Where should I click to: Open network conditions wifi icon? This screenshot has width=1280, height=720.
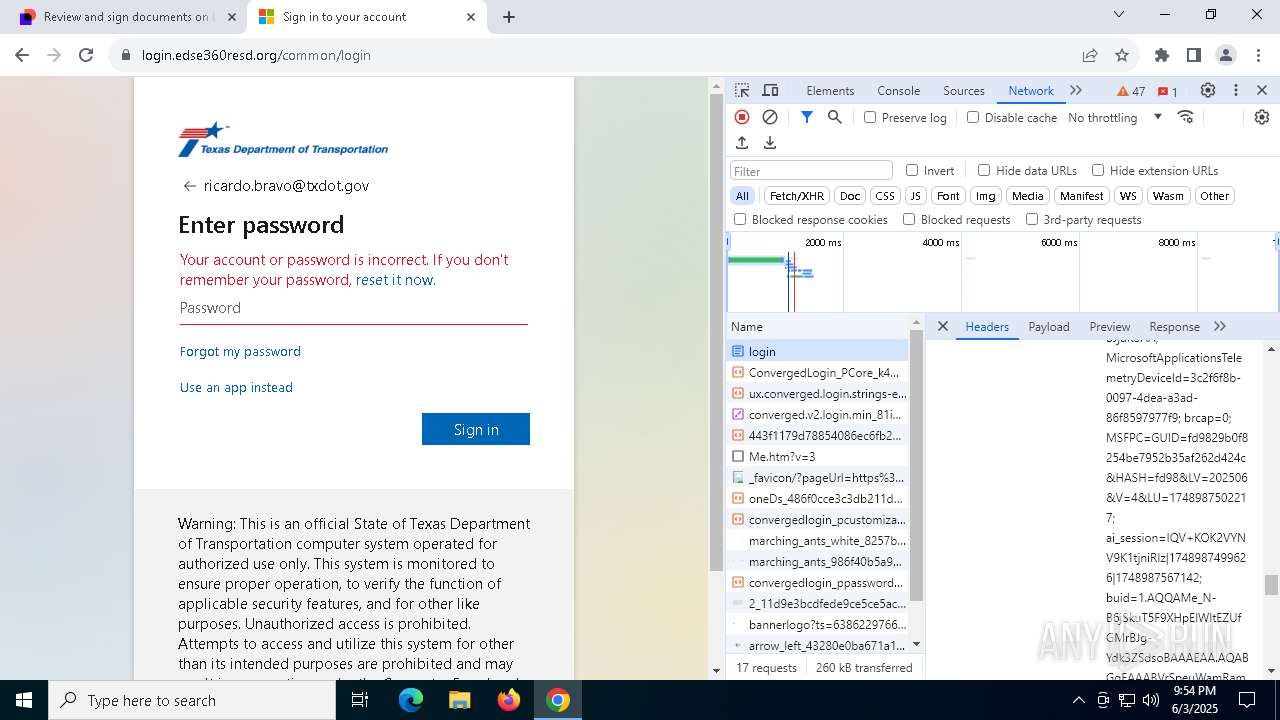click(x=1186, y=117)
